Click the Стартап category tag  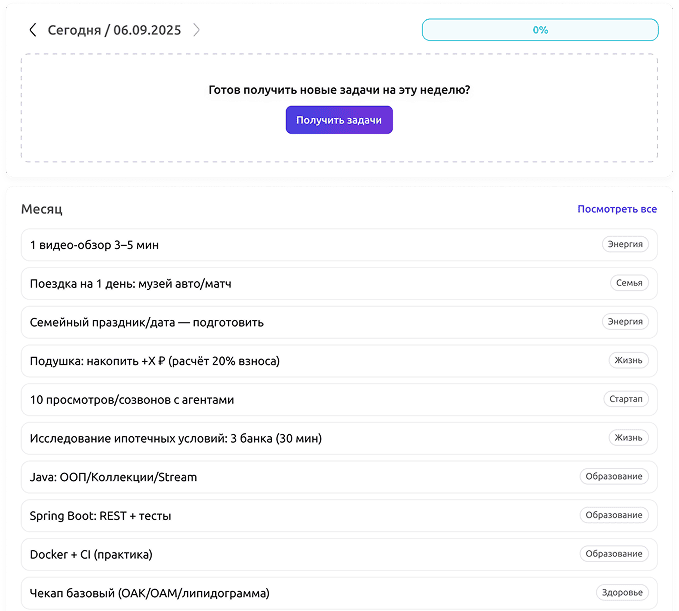(625, 399)
